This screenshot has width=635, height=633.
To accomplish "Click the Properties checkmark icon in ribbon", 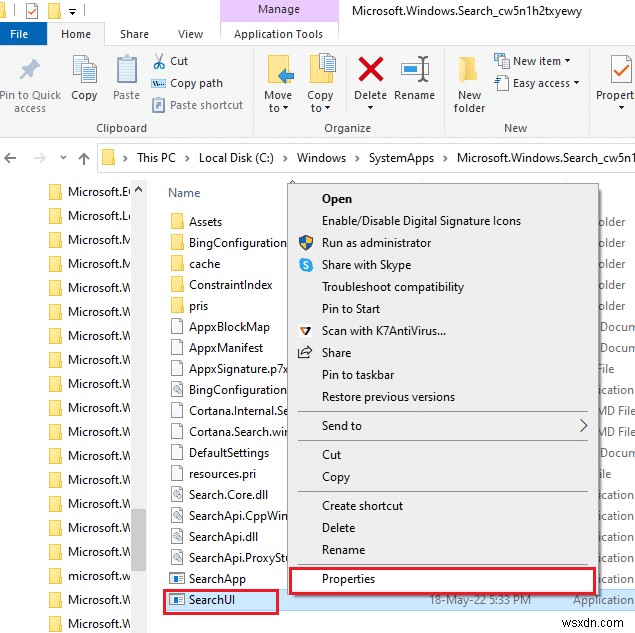I will click(x=621, y=69).
